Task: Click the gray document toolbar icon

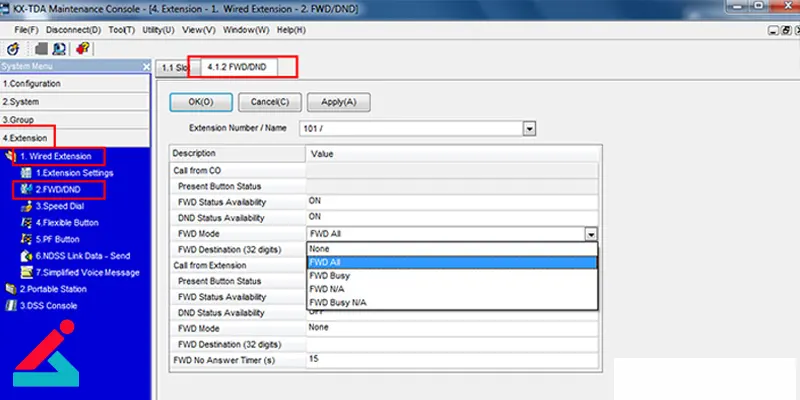Action: 41,49
